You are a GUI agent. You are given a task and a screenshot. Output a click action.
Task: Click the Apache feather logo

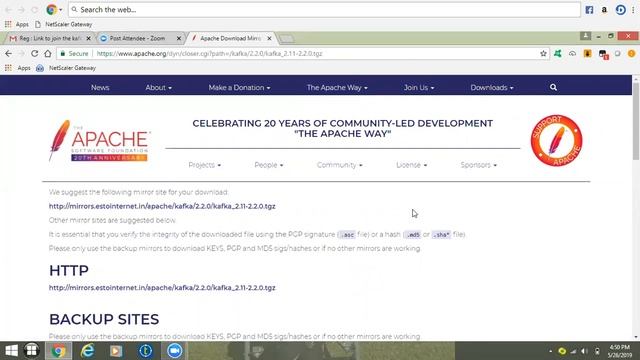pos(99,141)
